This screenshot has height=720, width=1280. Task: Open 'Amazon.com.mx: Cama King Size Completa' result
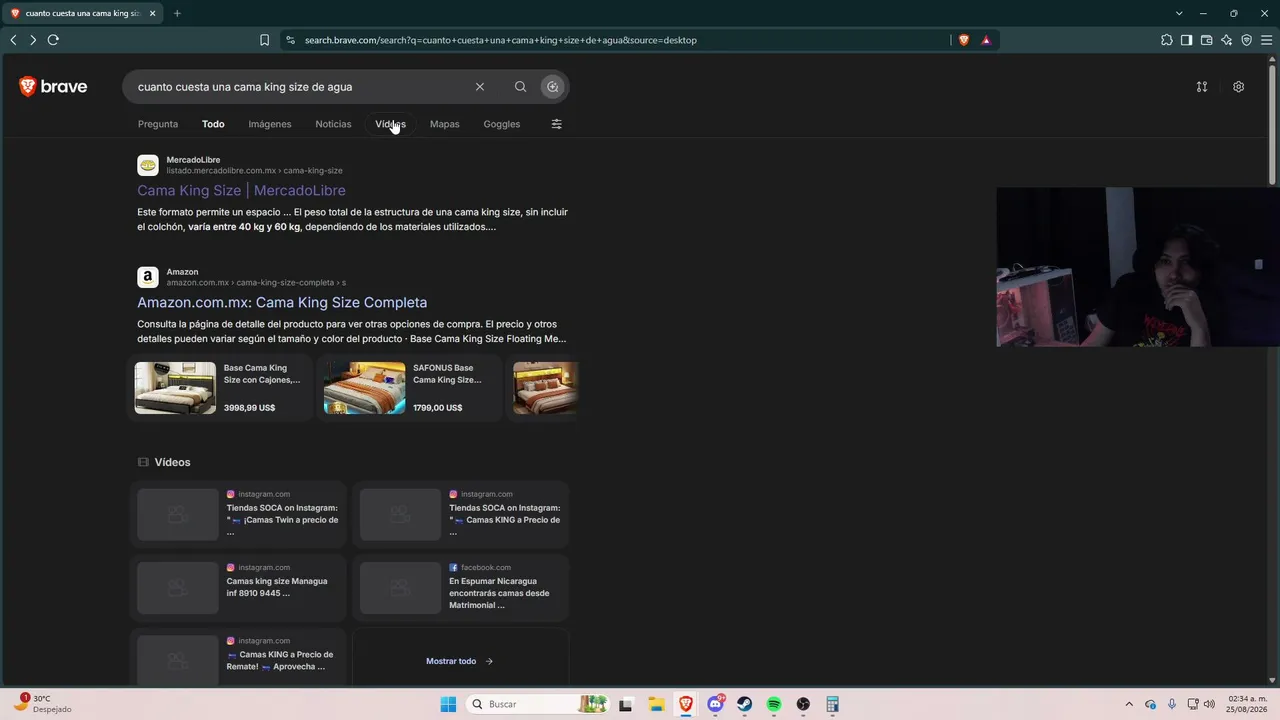pyautogui.click(x=282, y=302)
